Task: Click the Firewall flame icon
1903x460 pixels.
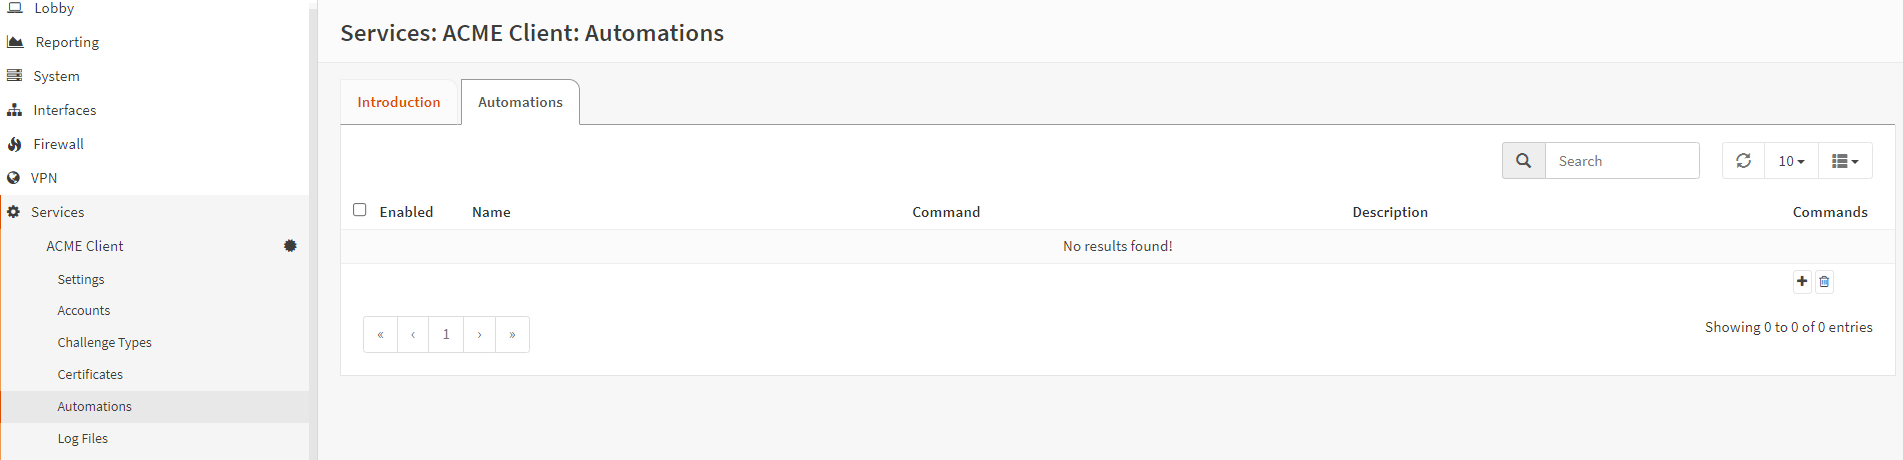Action: 15,144
